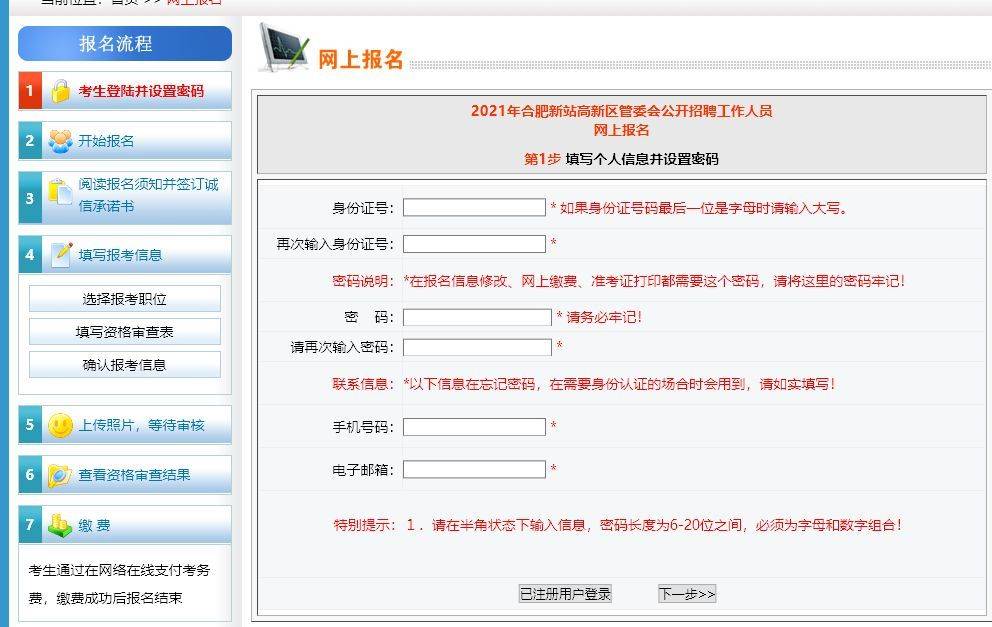Screen dimensions: 992x627
Task: Focus the 身份证号 input field
Action: [474, 208]
